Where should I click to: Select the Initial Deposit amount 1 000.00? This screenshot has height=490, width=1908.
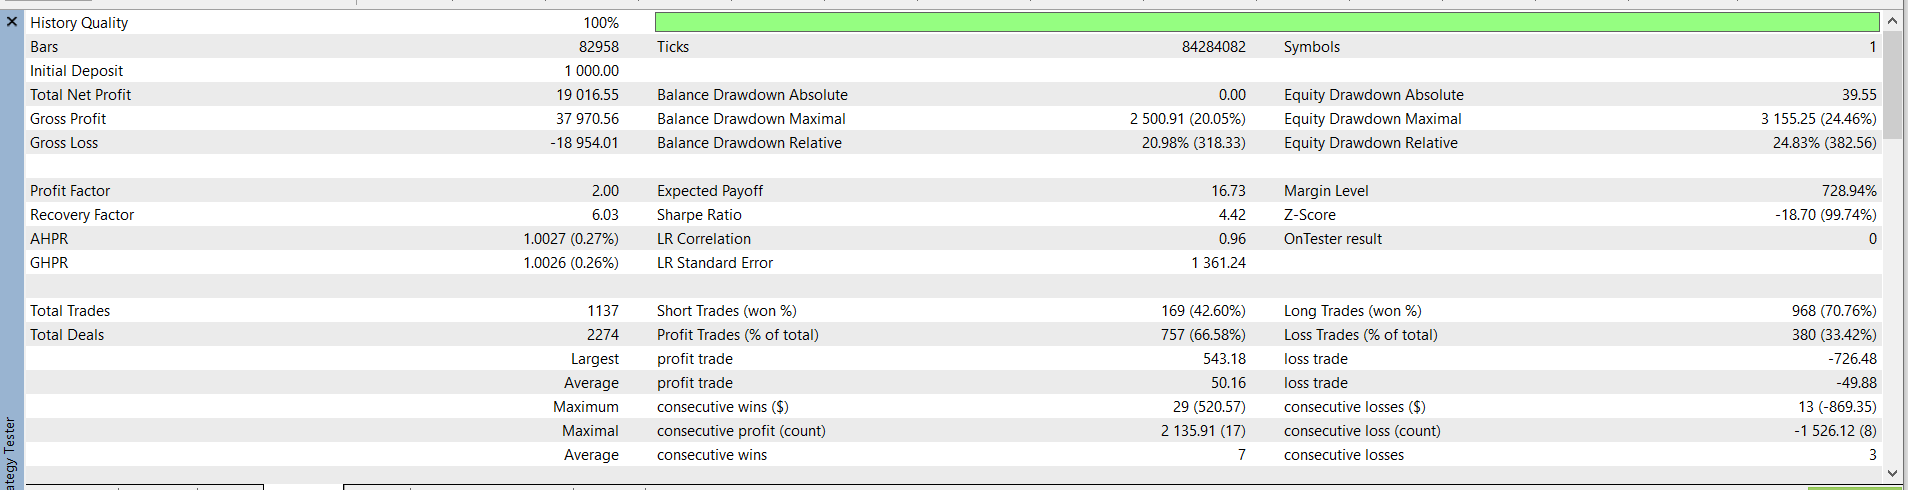(x=591, y=71)
